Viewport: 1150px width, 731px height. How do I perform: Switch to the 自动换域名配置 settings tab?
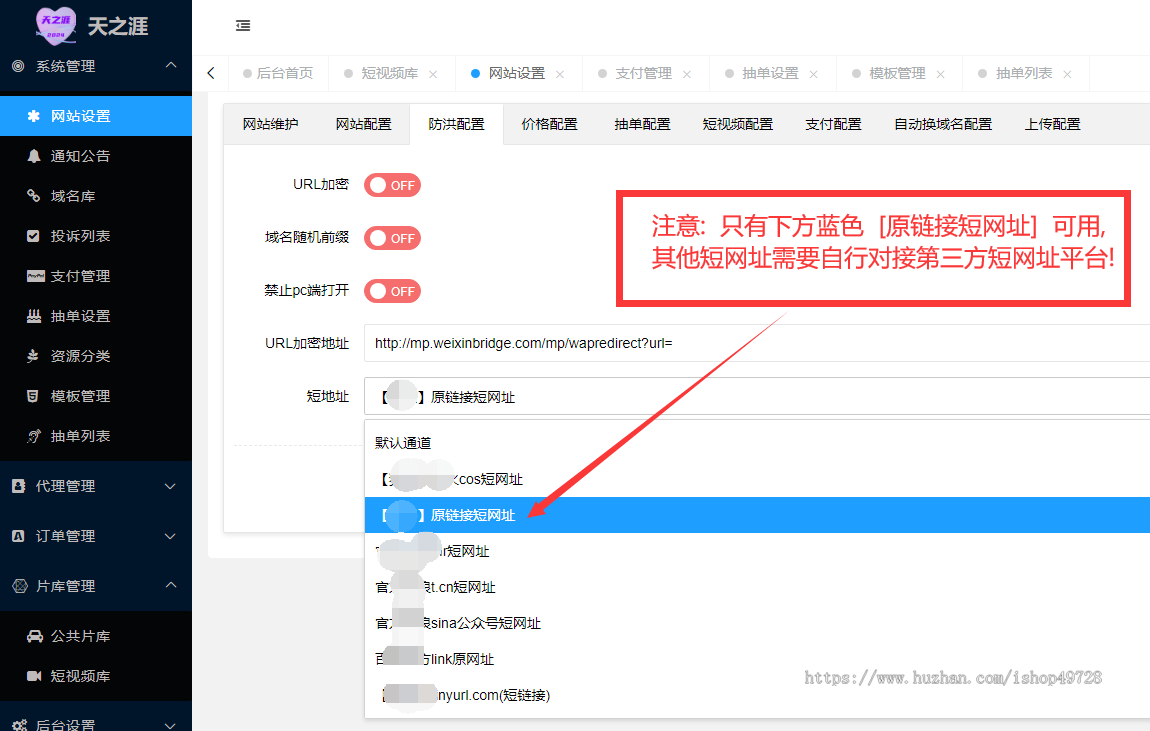click(x=942, y=124)
